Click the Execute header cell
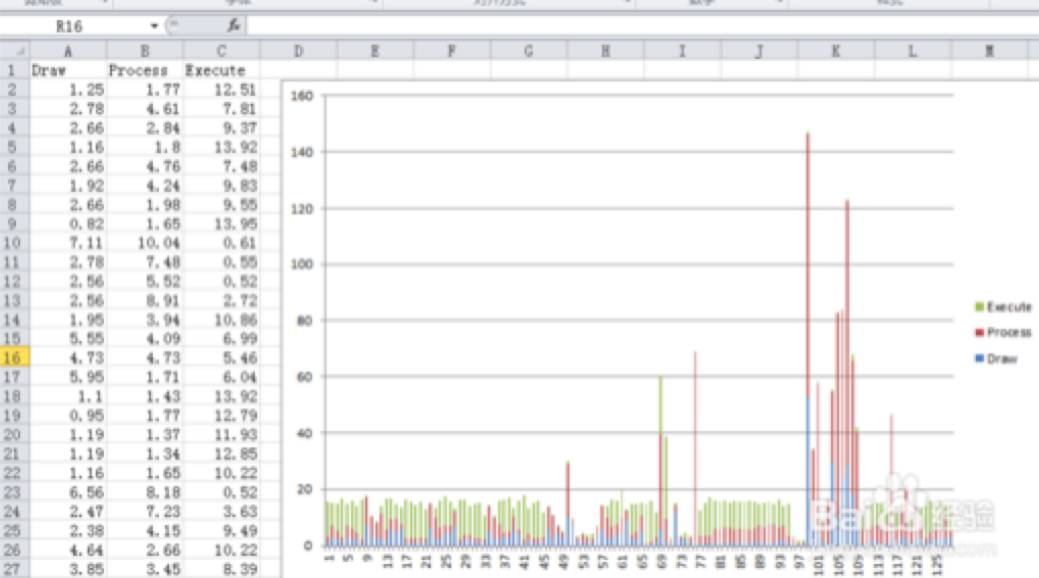The width and height of the screenshot is (1039, 578). [221, 70]
